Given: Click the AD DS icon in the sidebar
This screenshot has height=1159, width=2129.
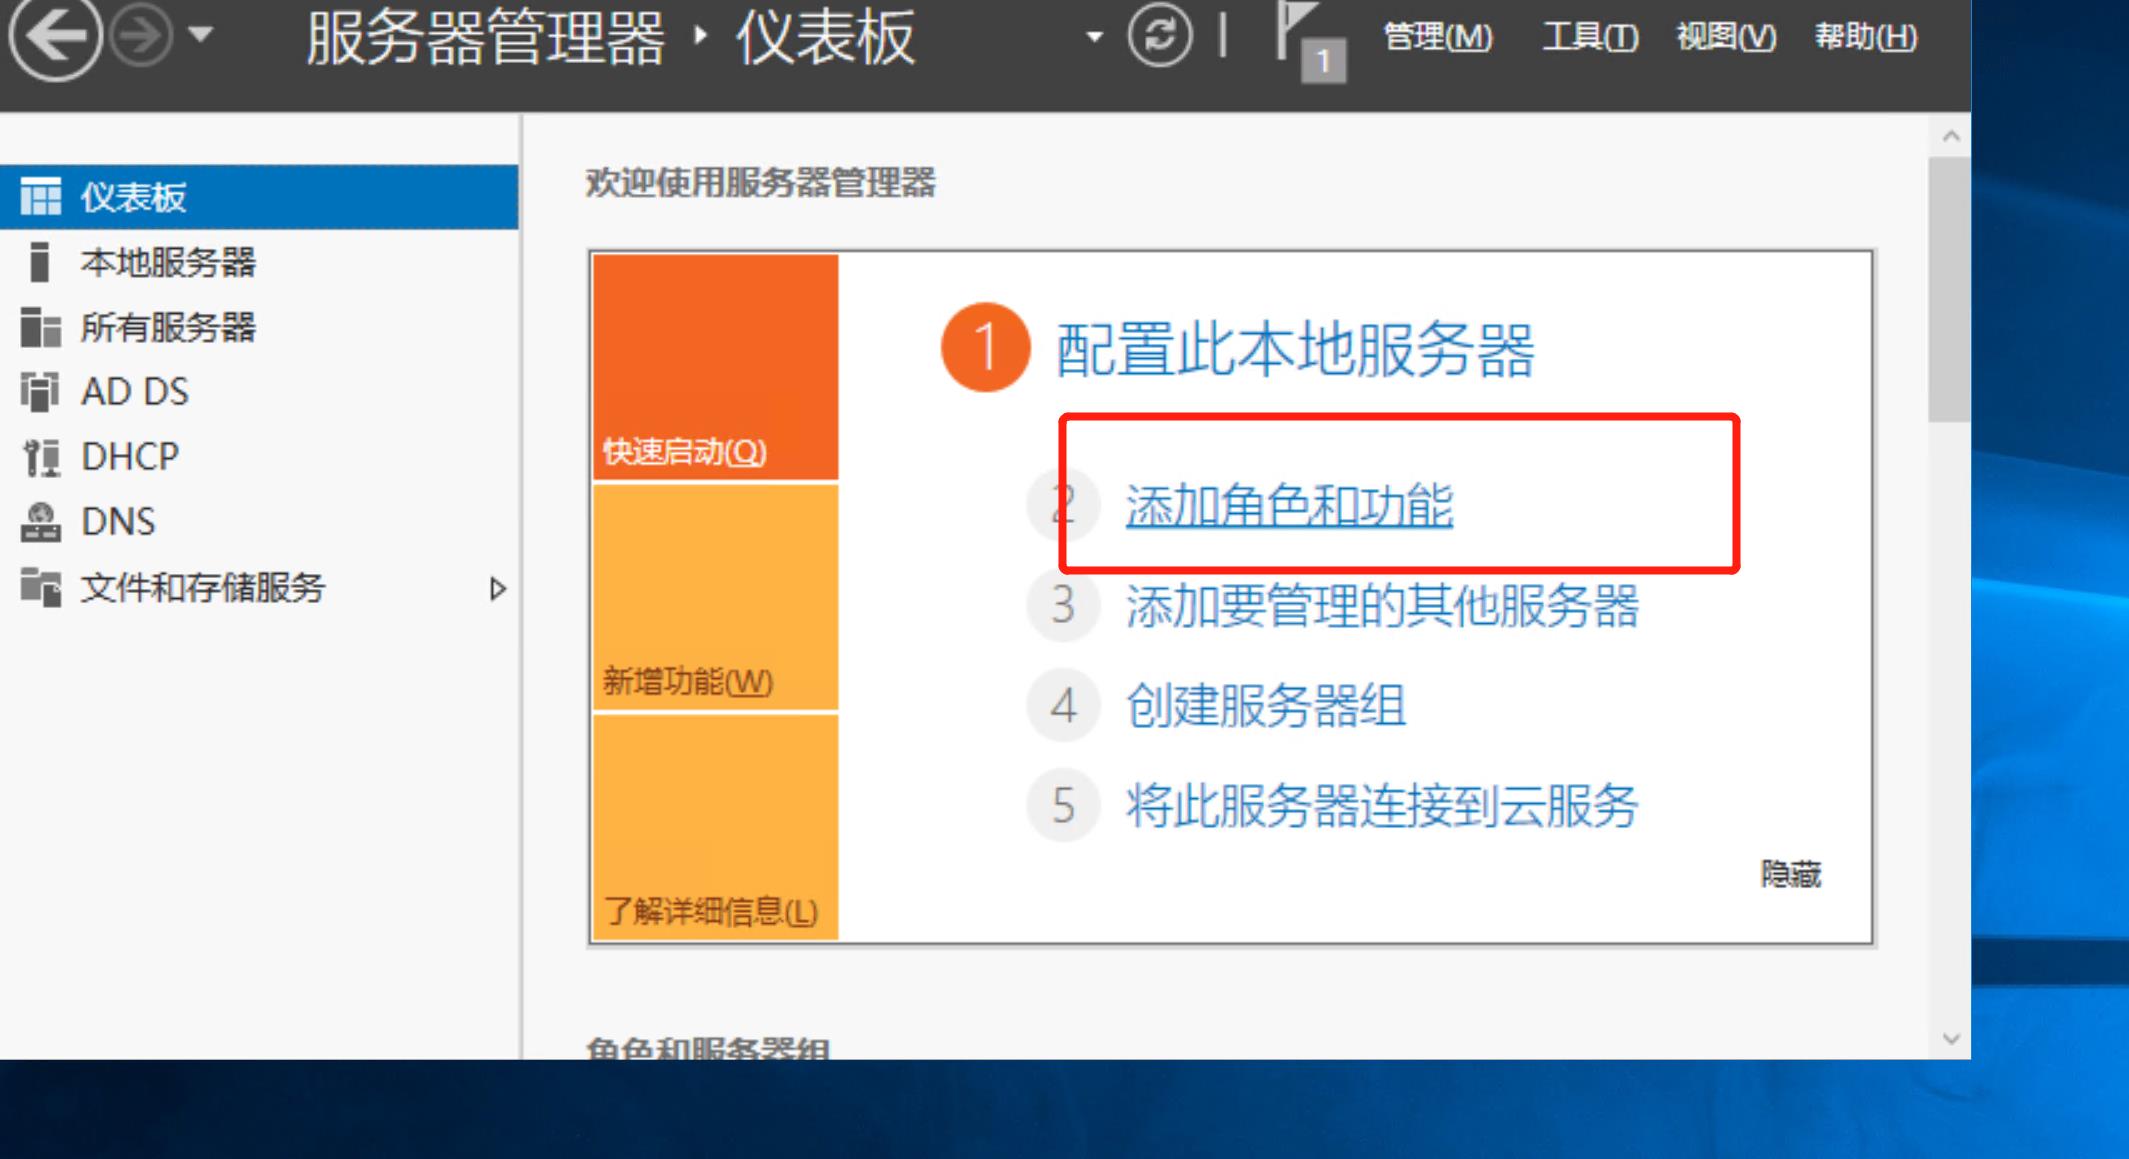Looking at the screenshot, I should [40, 392].
